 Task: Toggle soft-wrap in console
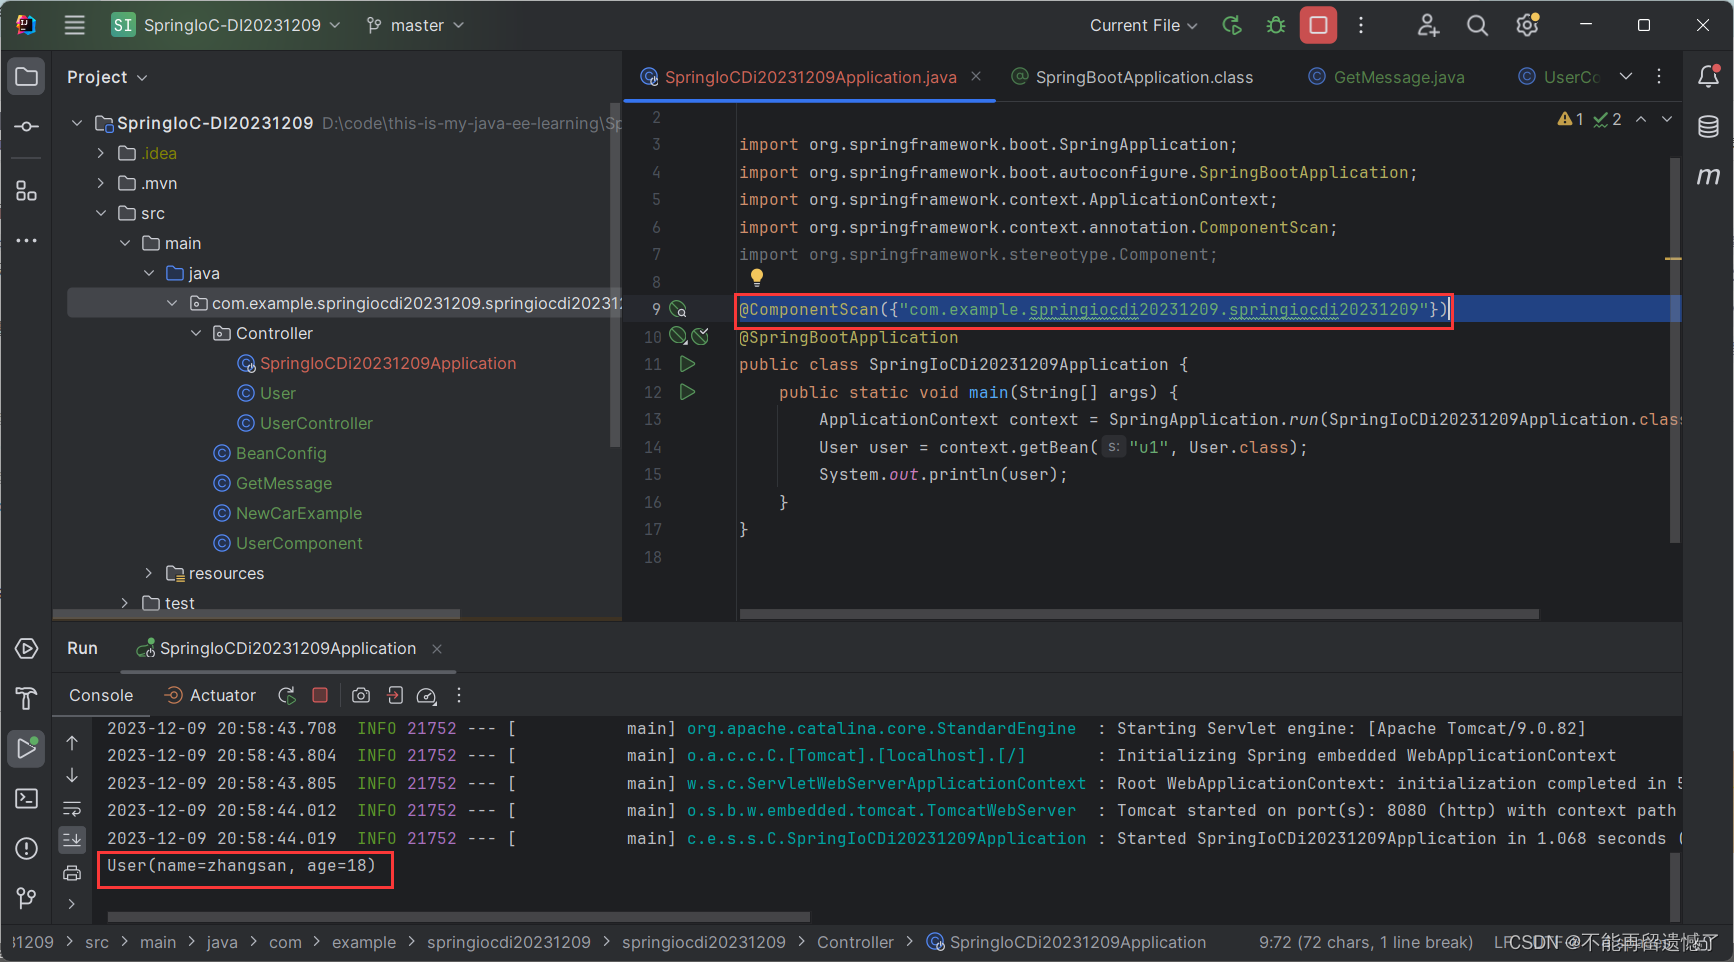click(72, 808)
